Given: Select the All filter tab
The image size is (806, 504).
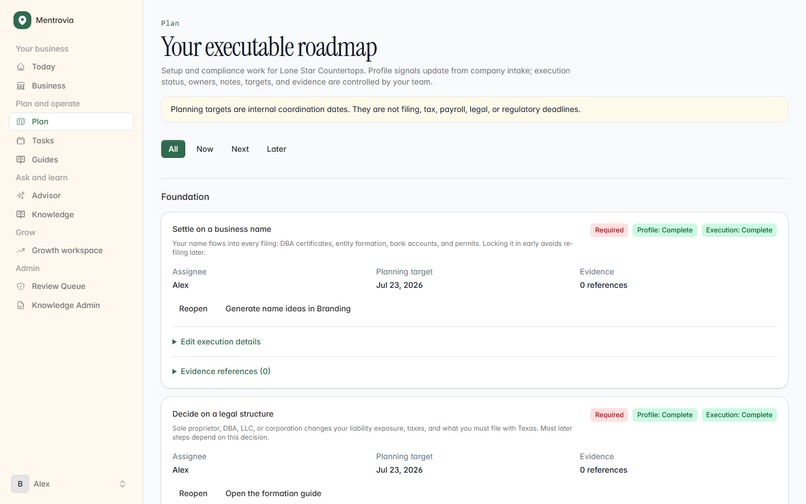Looking at the screenshot, I should [173, 149].
